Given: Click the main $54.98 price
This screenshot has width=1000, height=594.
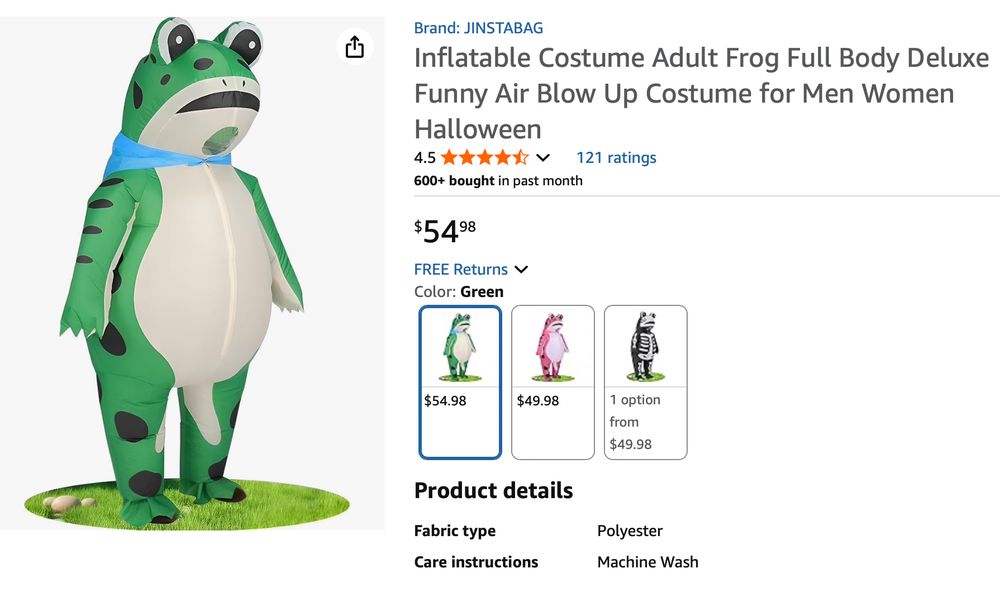Looking at the screenshot, I should click(445, 231).
